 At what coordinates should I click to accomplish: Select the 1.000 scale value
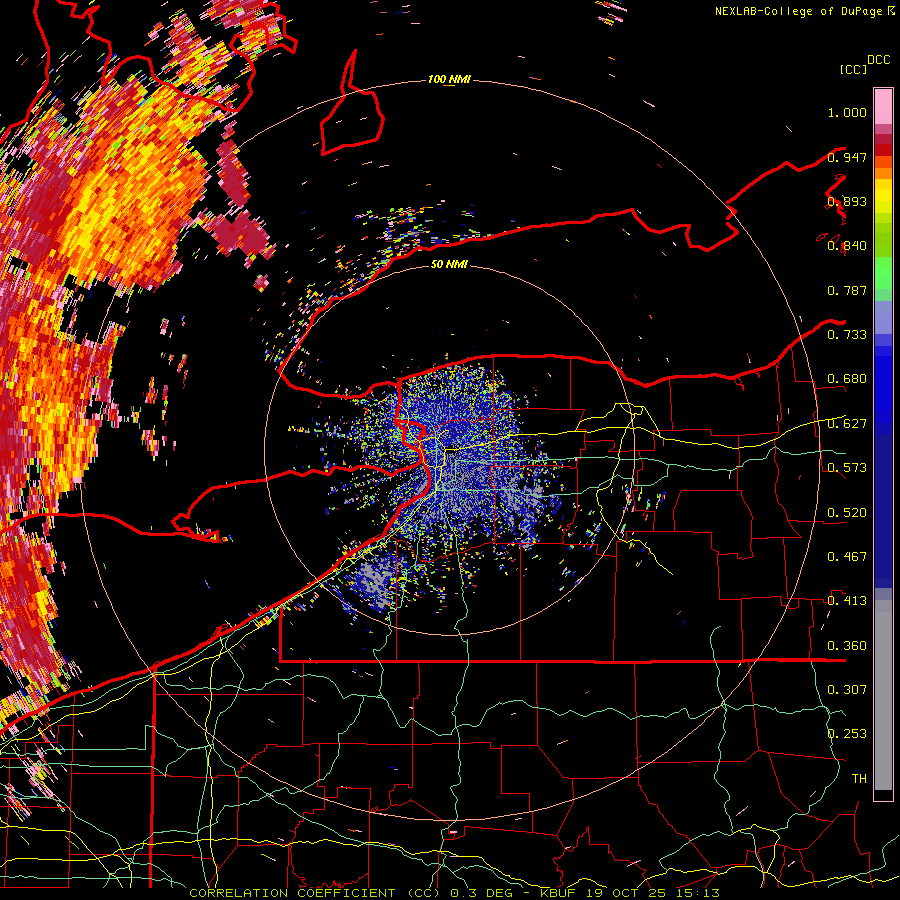(847, 112)
